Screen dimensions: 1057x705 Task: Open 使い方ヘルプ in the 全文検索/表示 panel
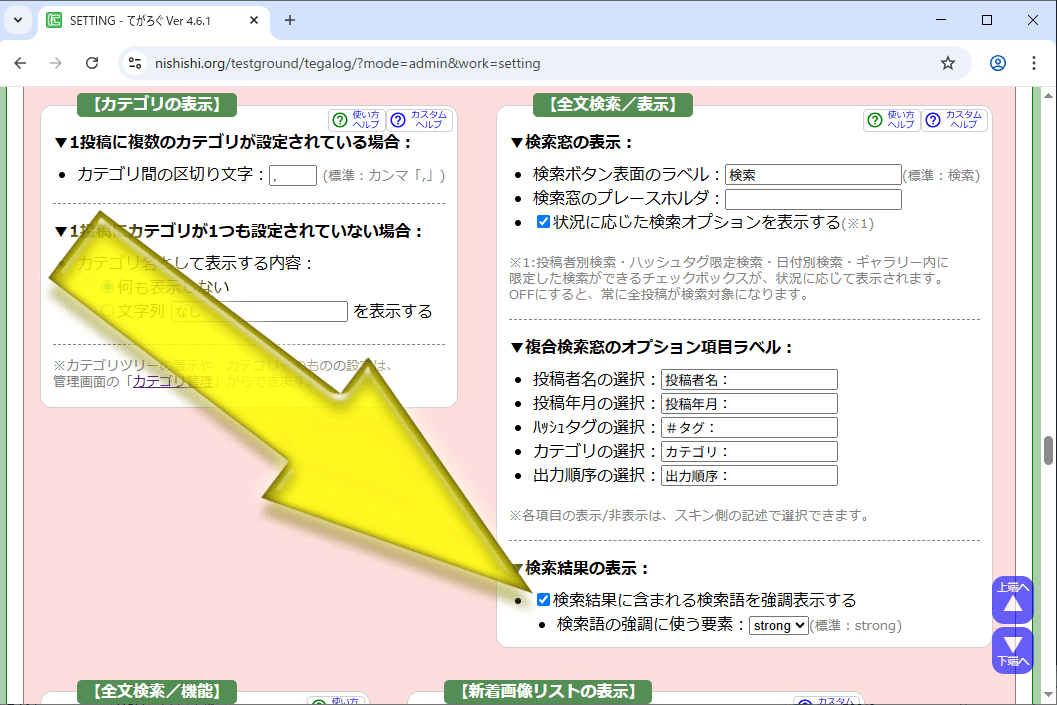tap(892, 120)
